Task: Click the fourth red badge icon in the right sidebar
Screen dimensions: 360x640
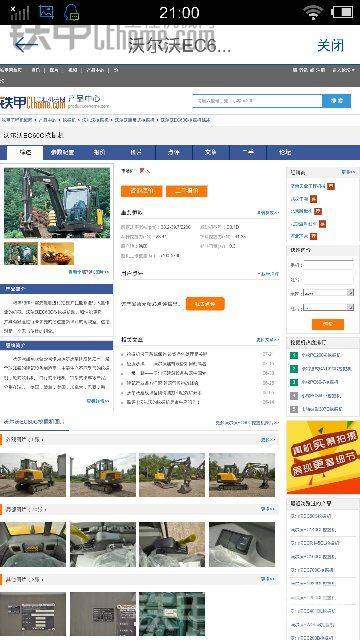Action: [x=322, y=224]
